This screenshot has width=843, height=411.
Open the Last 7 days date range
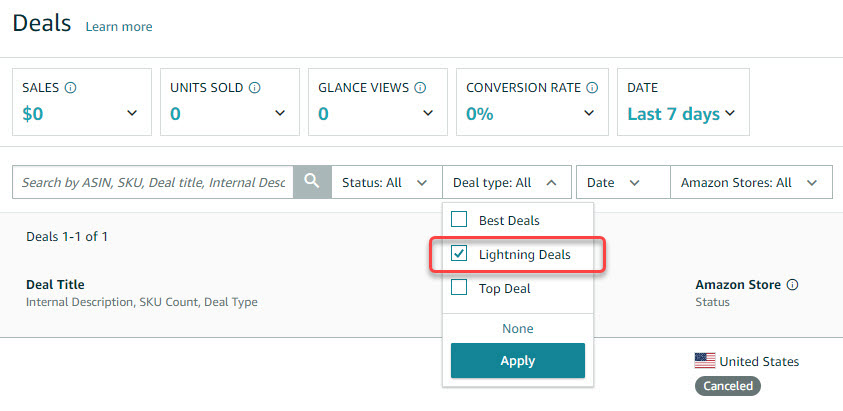tap(681, 114)
